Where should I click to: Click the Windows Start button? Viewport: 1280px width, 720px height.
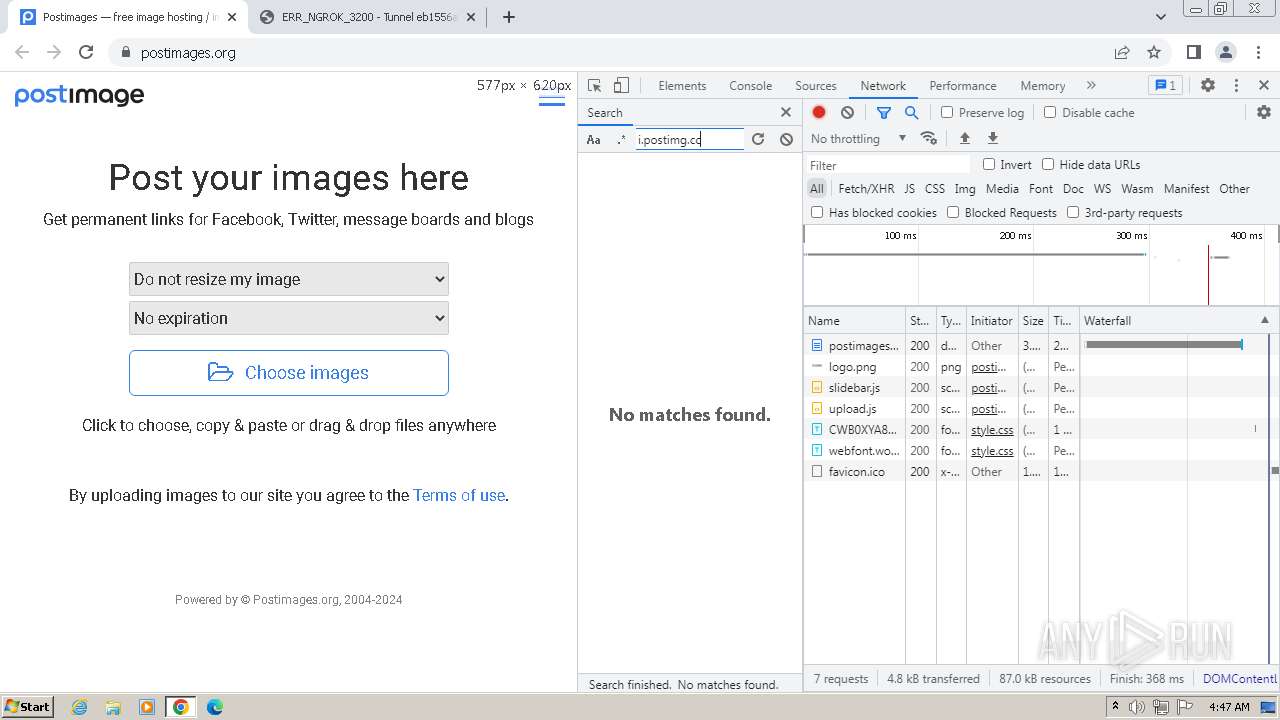(28, 706)
